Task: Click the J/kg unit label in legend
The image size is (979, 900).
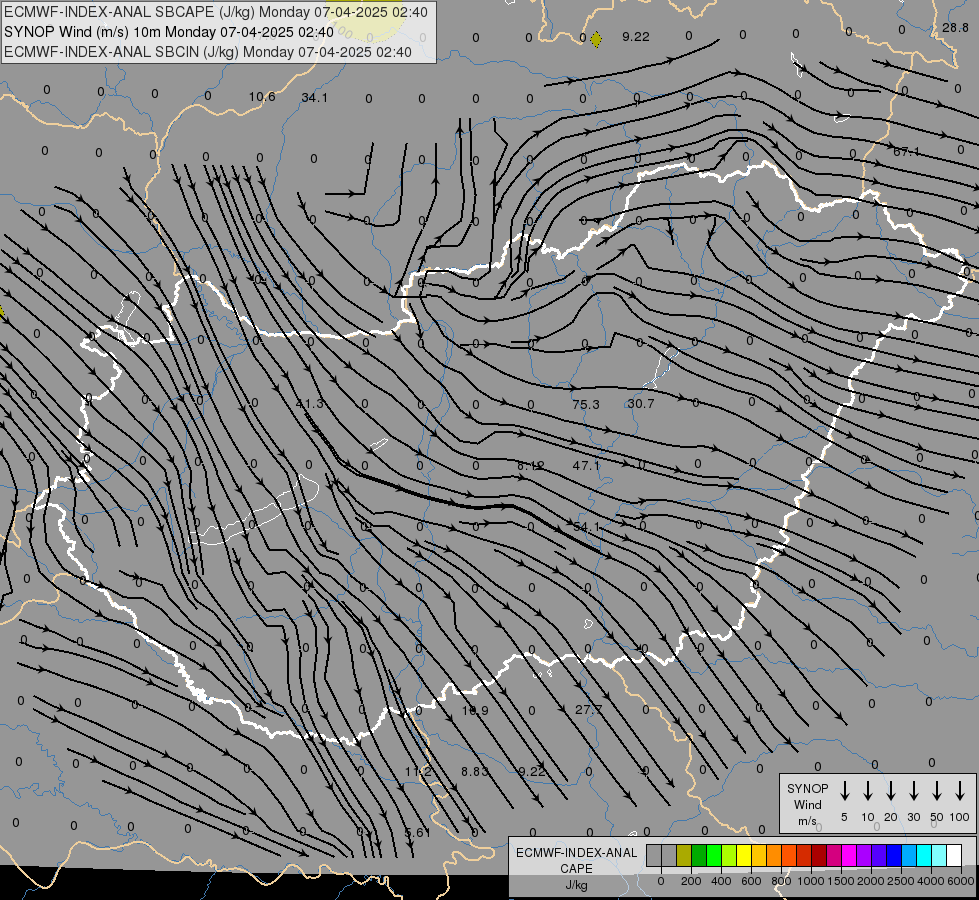Action: (x=576, y=885)
